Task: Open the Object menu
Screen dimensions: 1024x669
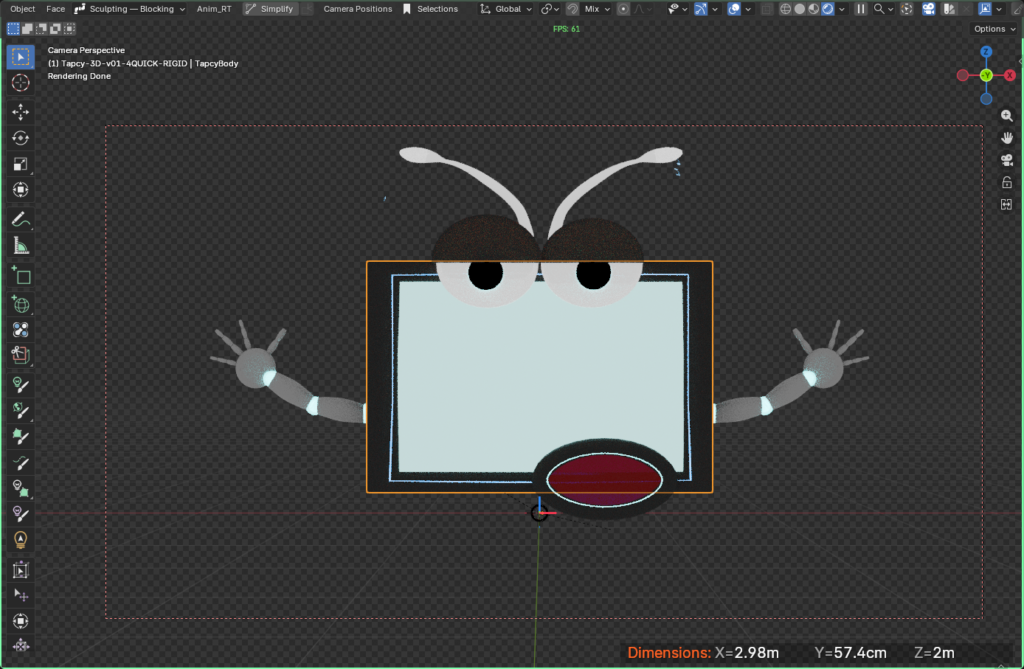Action: pyautogui.click(x=22, y=8)
